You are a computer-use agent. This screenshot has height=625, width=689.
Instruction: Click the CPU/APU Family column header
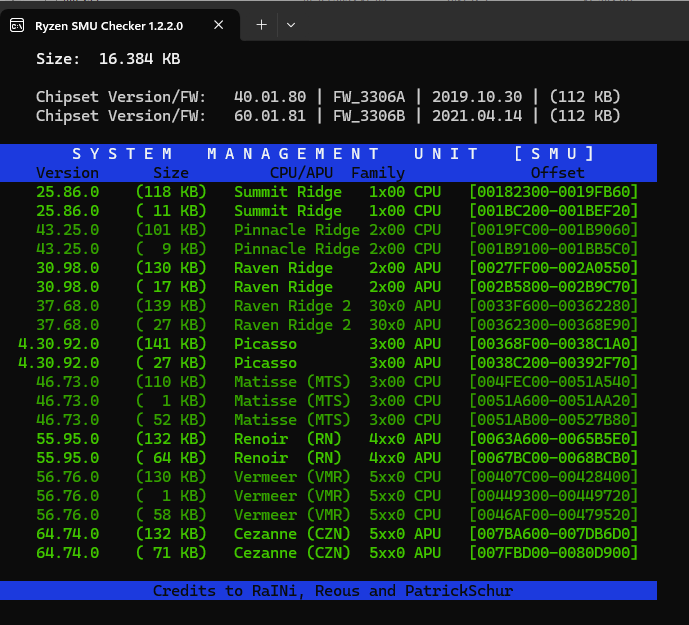point(337,173)
